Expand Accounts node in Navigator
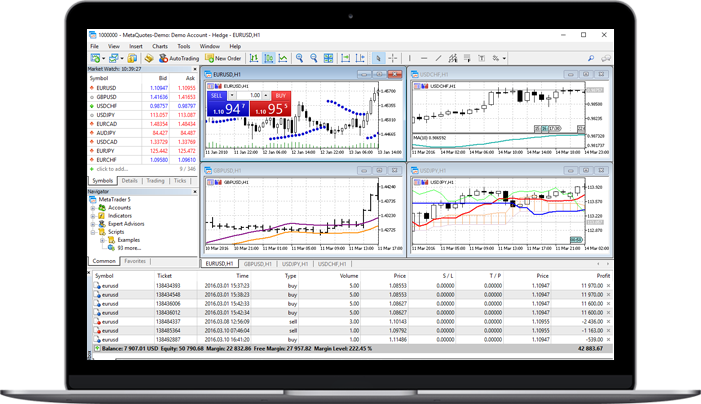This screenshot has width=701, height=404. [x=93, y=208]
